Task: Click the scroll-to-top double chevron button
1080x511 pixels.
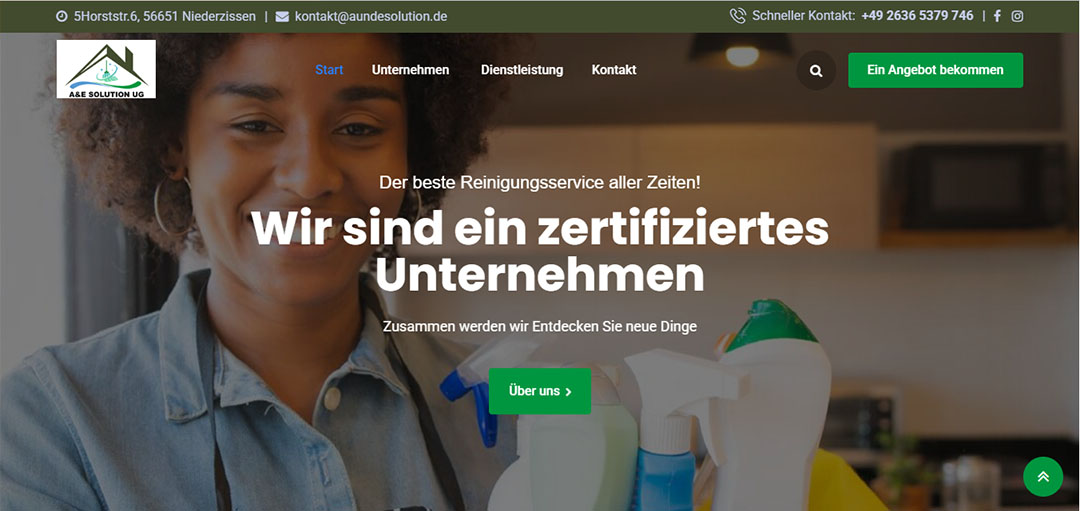Action: 1043,477
